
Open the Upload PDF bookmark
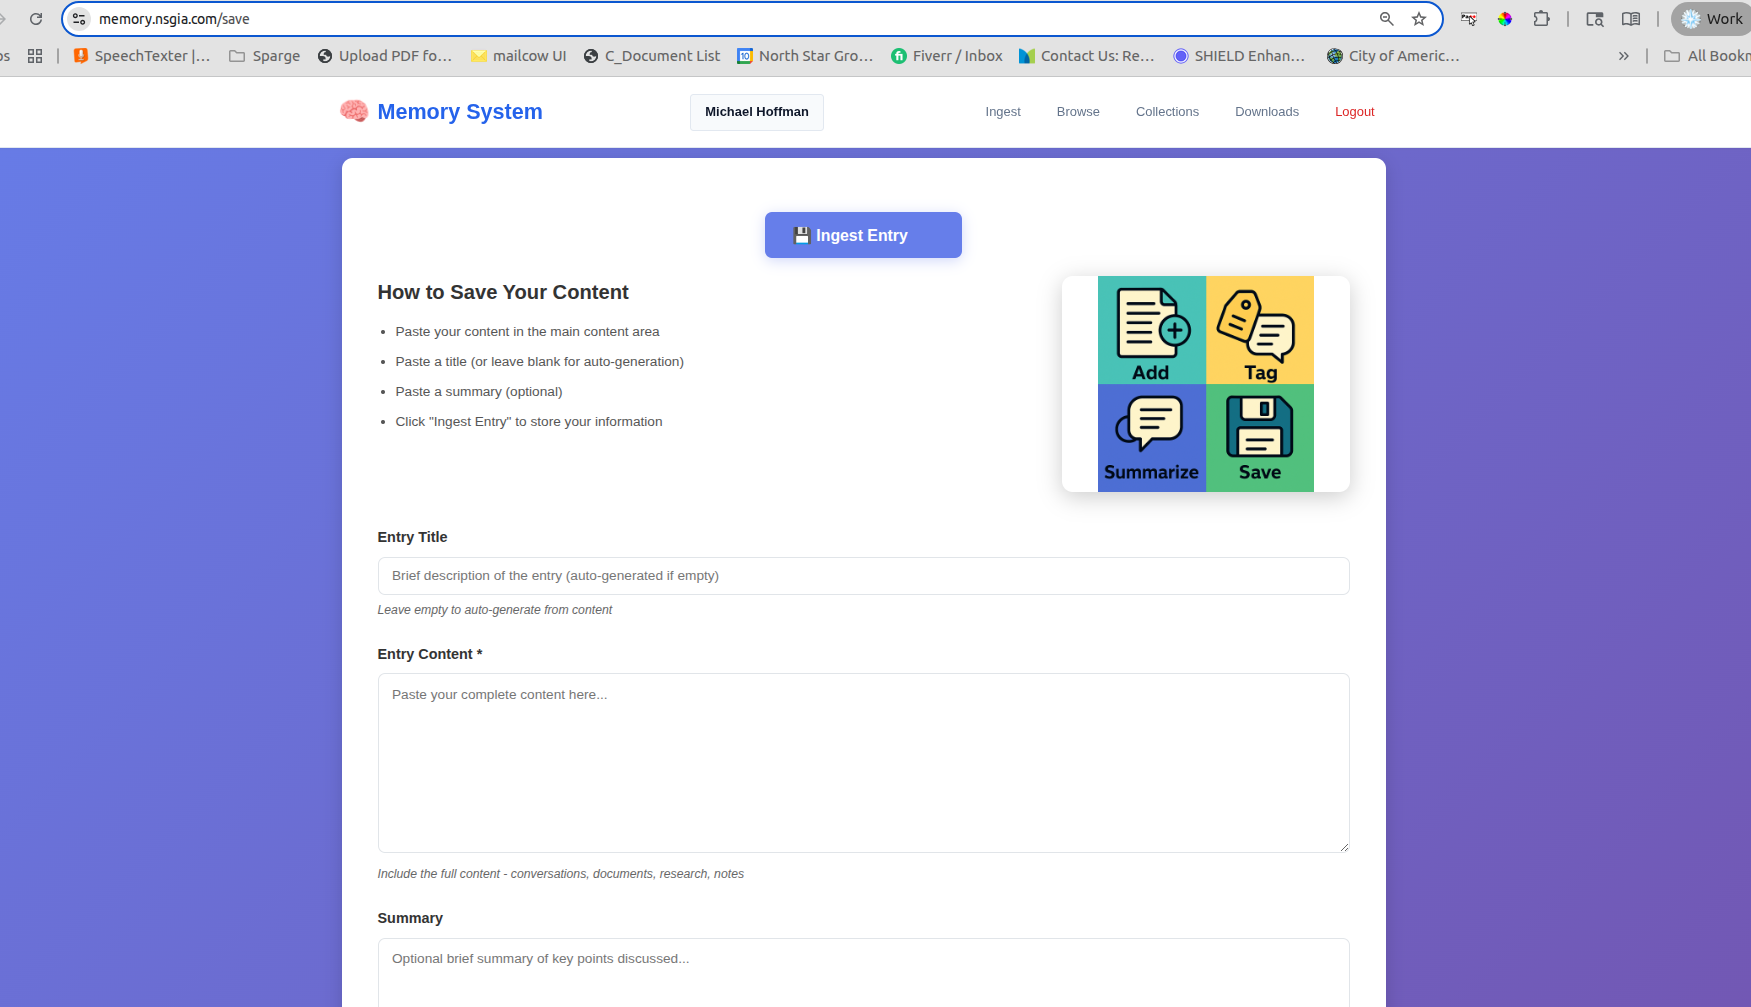point(385,56)
